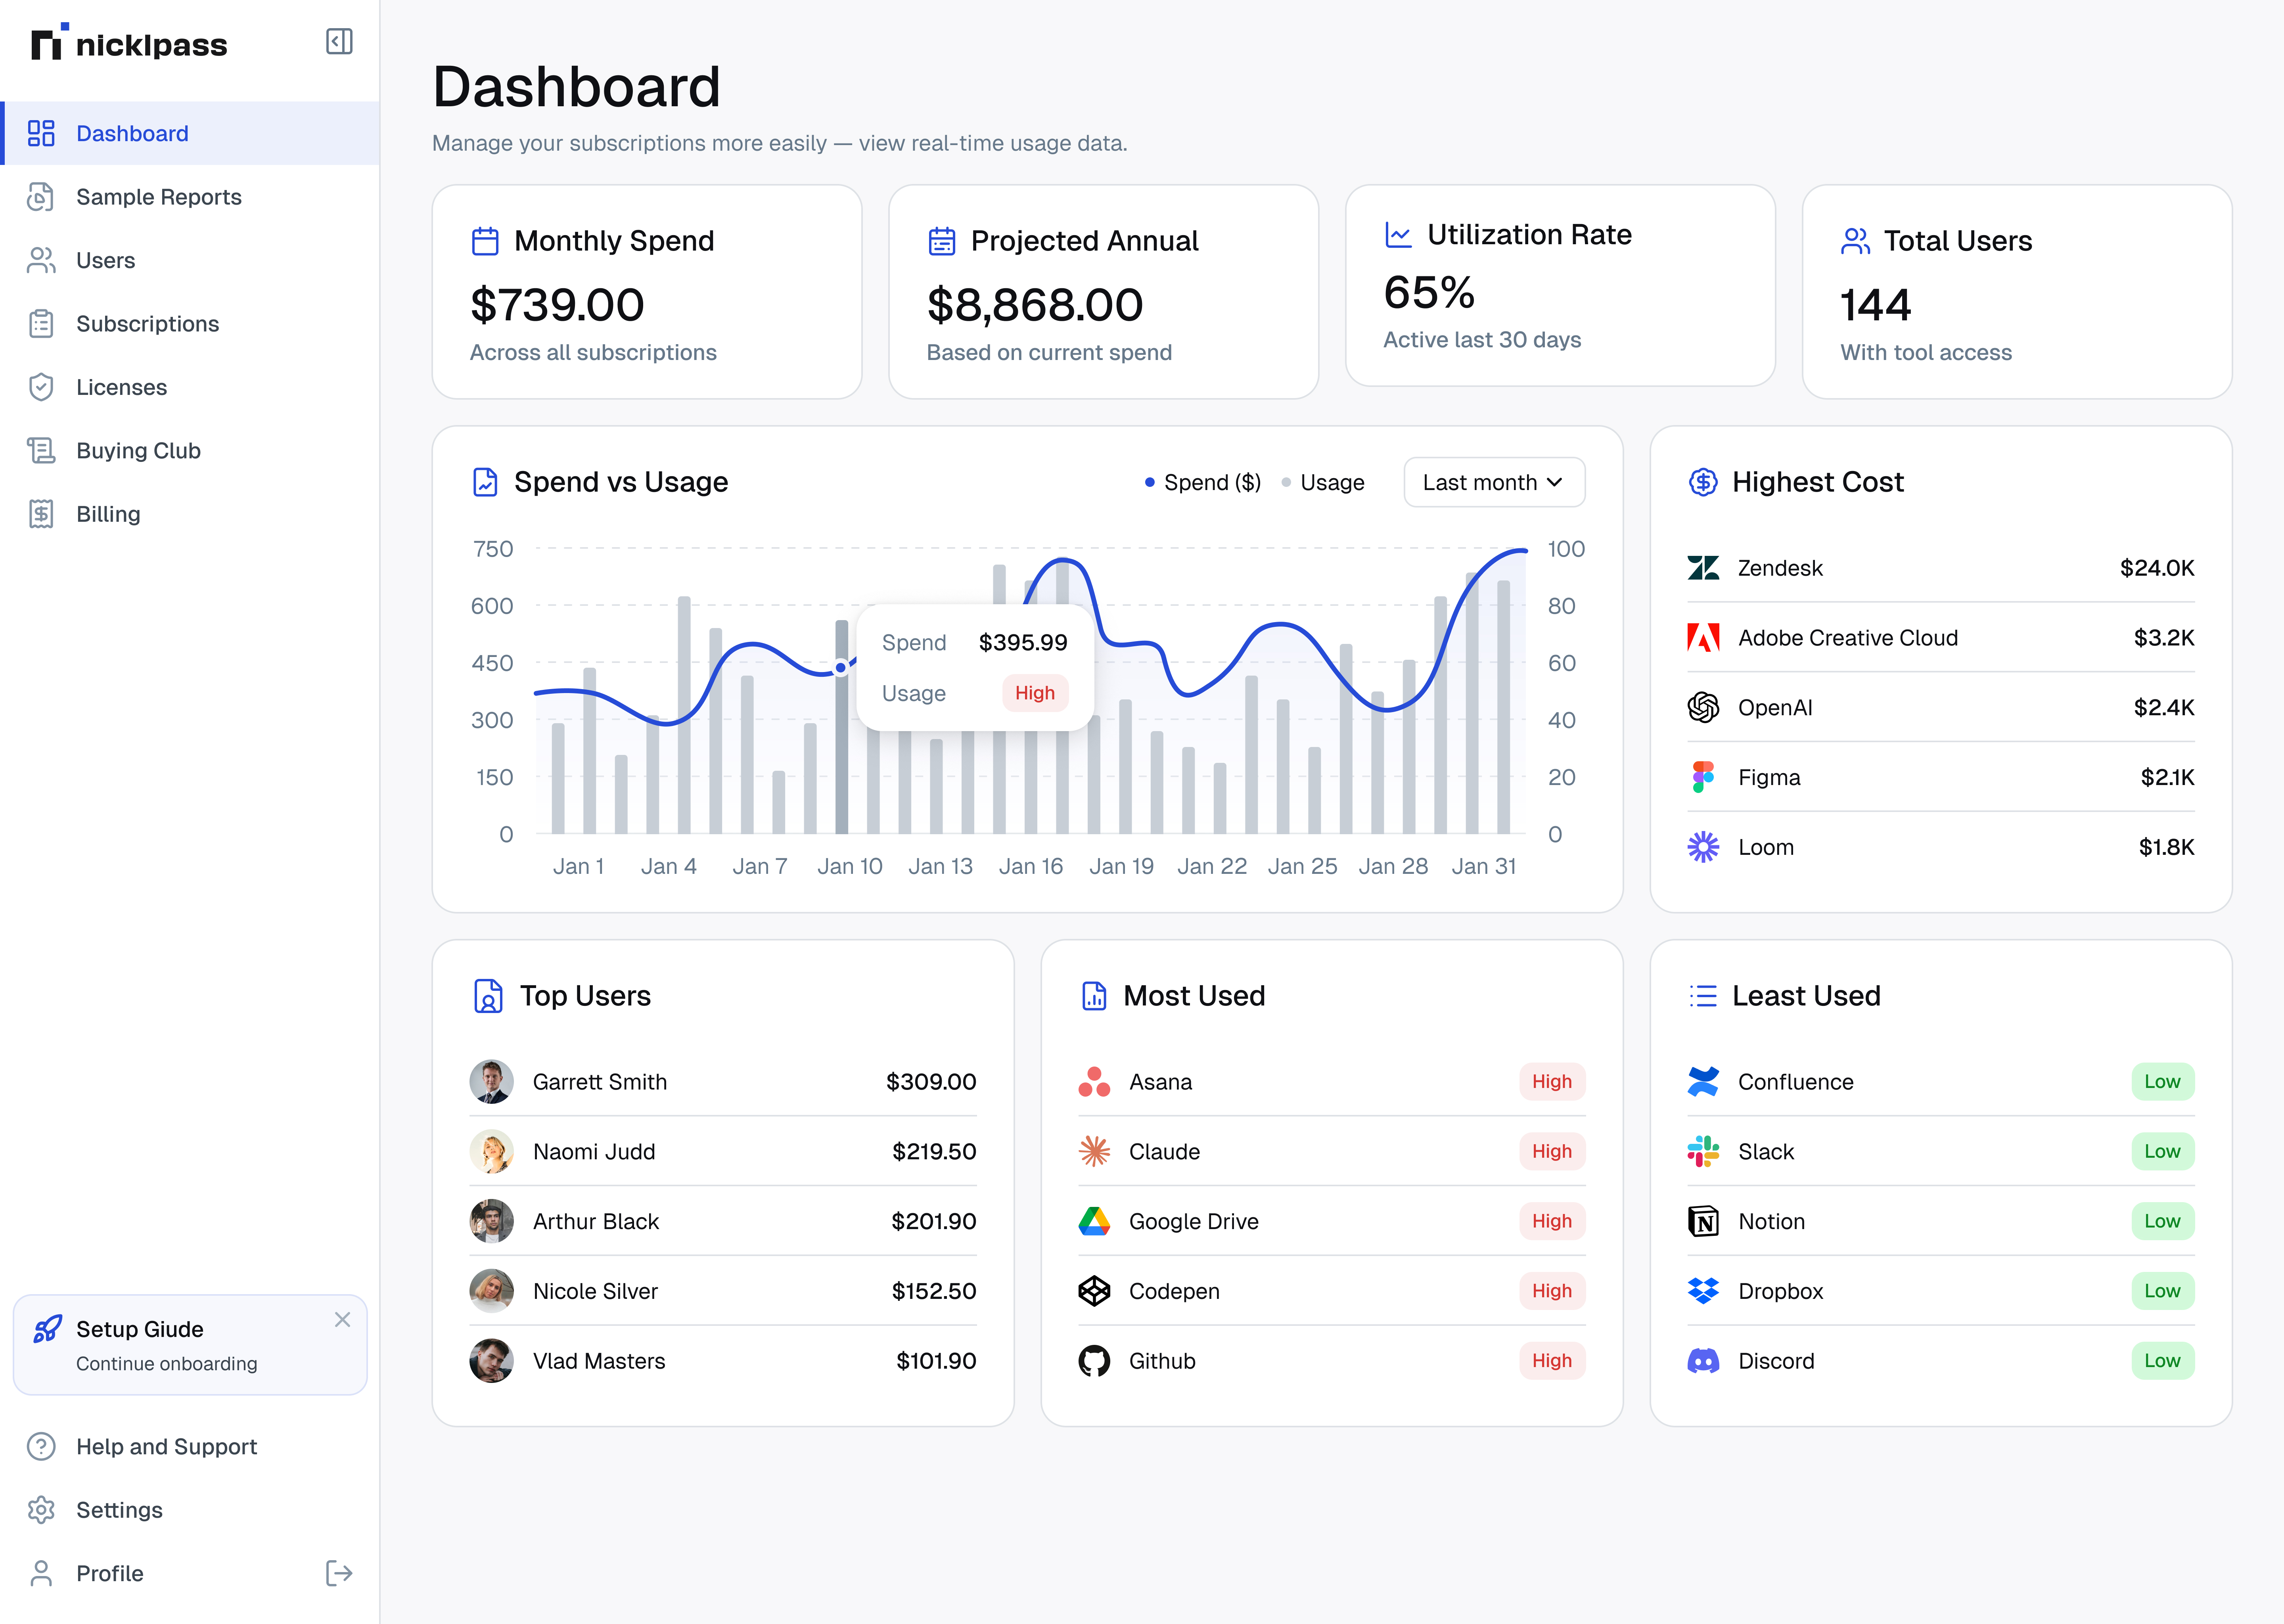Image resolution: width=2284 pixels, height=1624 pixels.
Task: Click the Zendesk logo icon
Action: pyautogui.click(x=1703, y=568)
